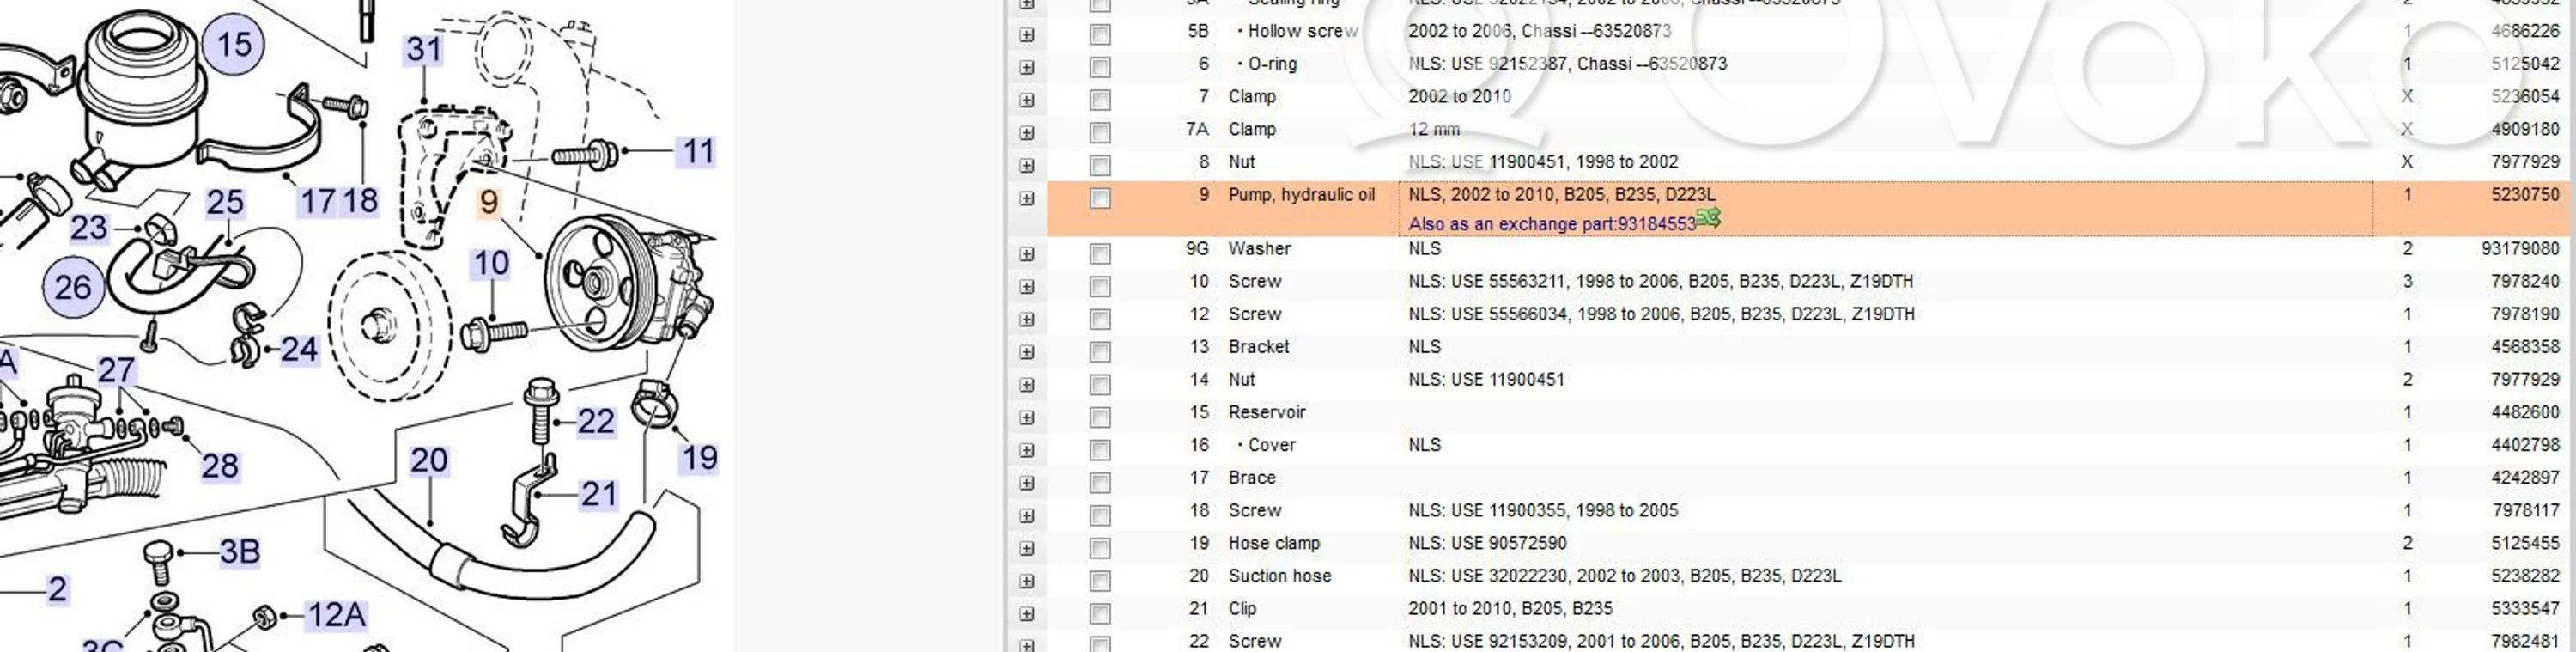Check the box for Pump, hydraulic oil
Image resolution: width=2576 pixels, height=652 pixels.
coord(1100,198)
